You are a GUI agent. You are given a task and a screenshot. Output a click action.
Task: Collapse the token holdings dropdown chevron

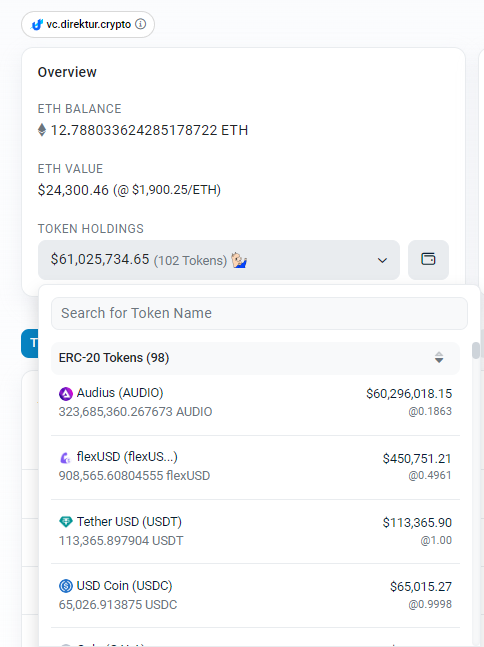coord(382,260)
